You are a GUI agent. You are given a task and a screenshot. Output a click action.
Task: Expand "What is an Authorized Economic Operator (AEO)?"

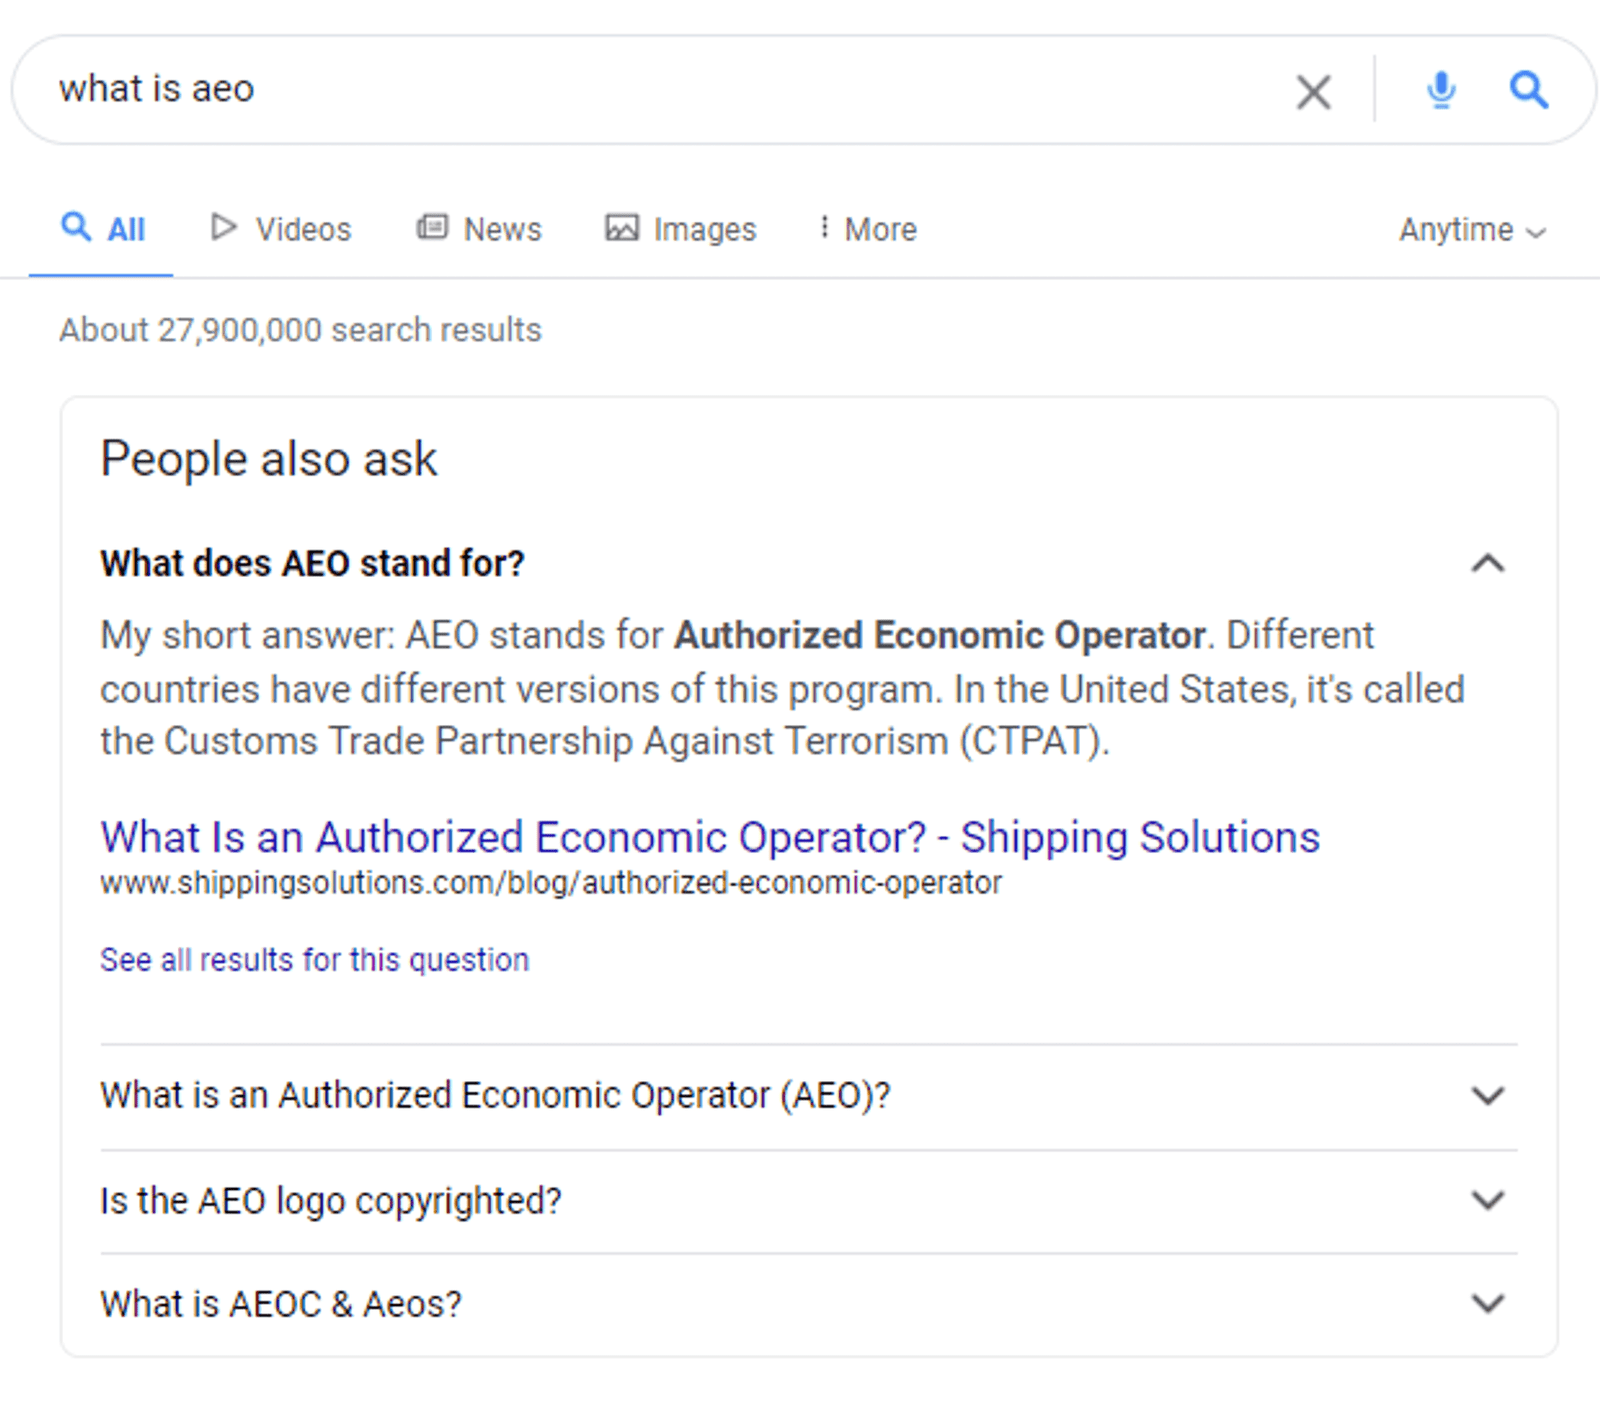point(1488,1096)
